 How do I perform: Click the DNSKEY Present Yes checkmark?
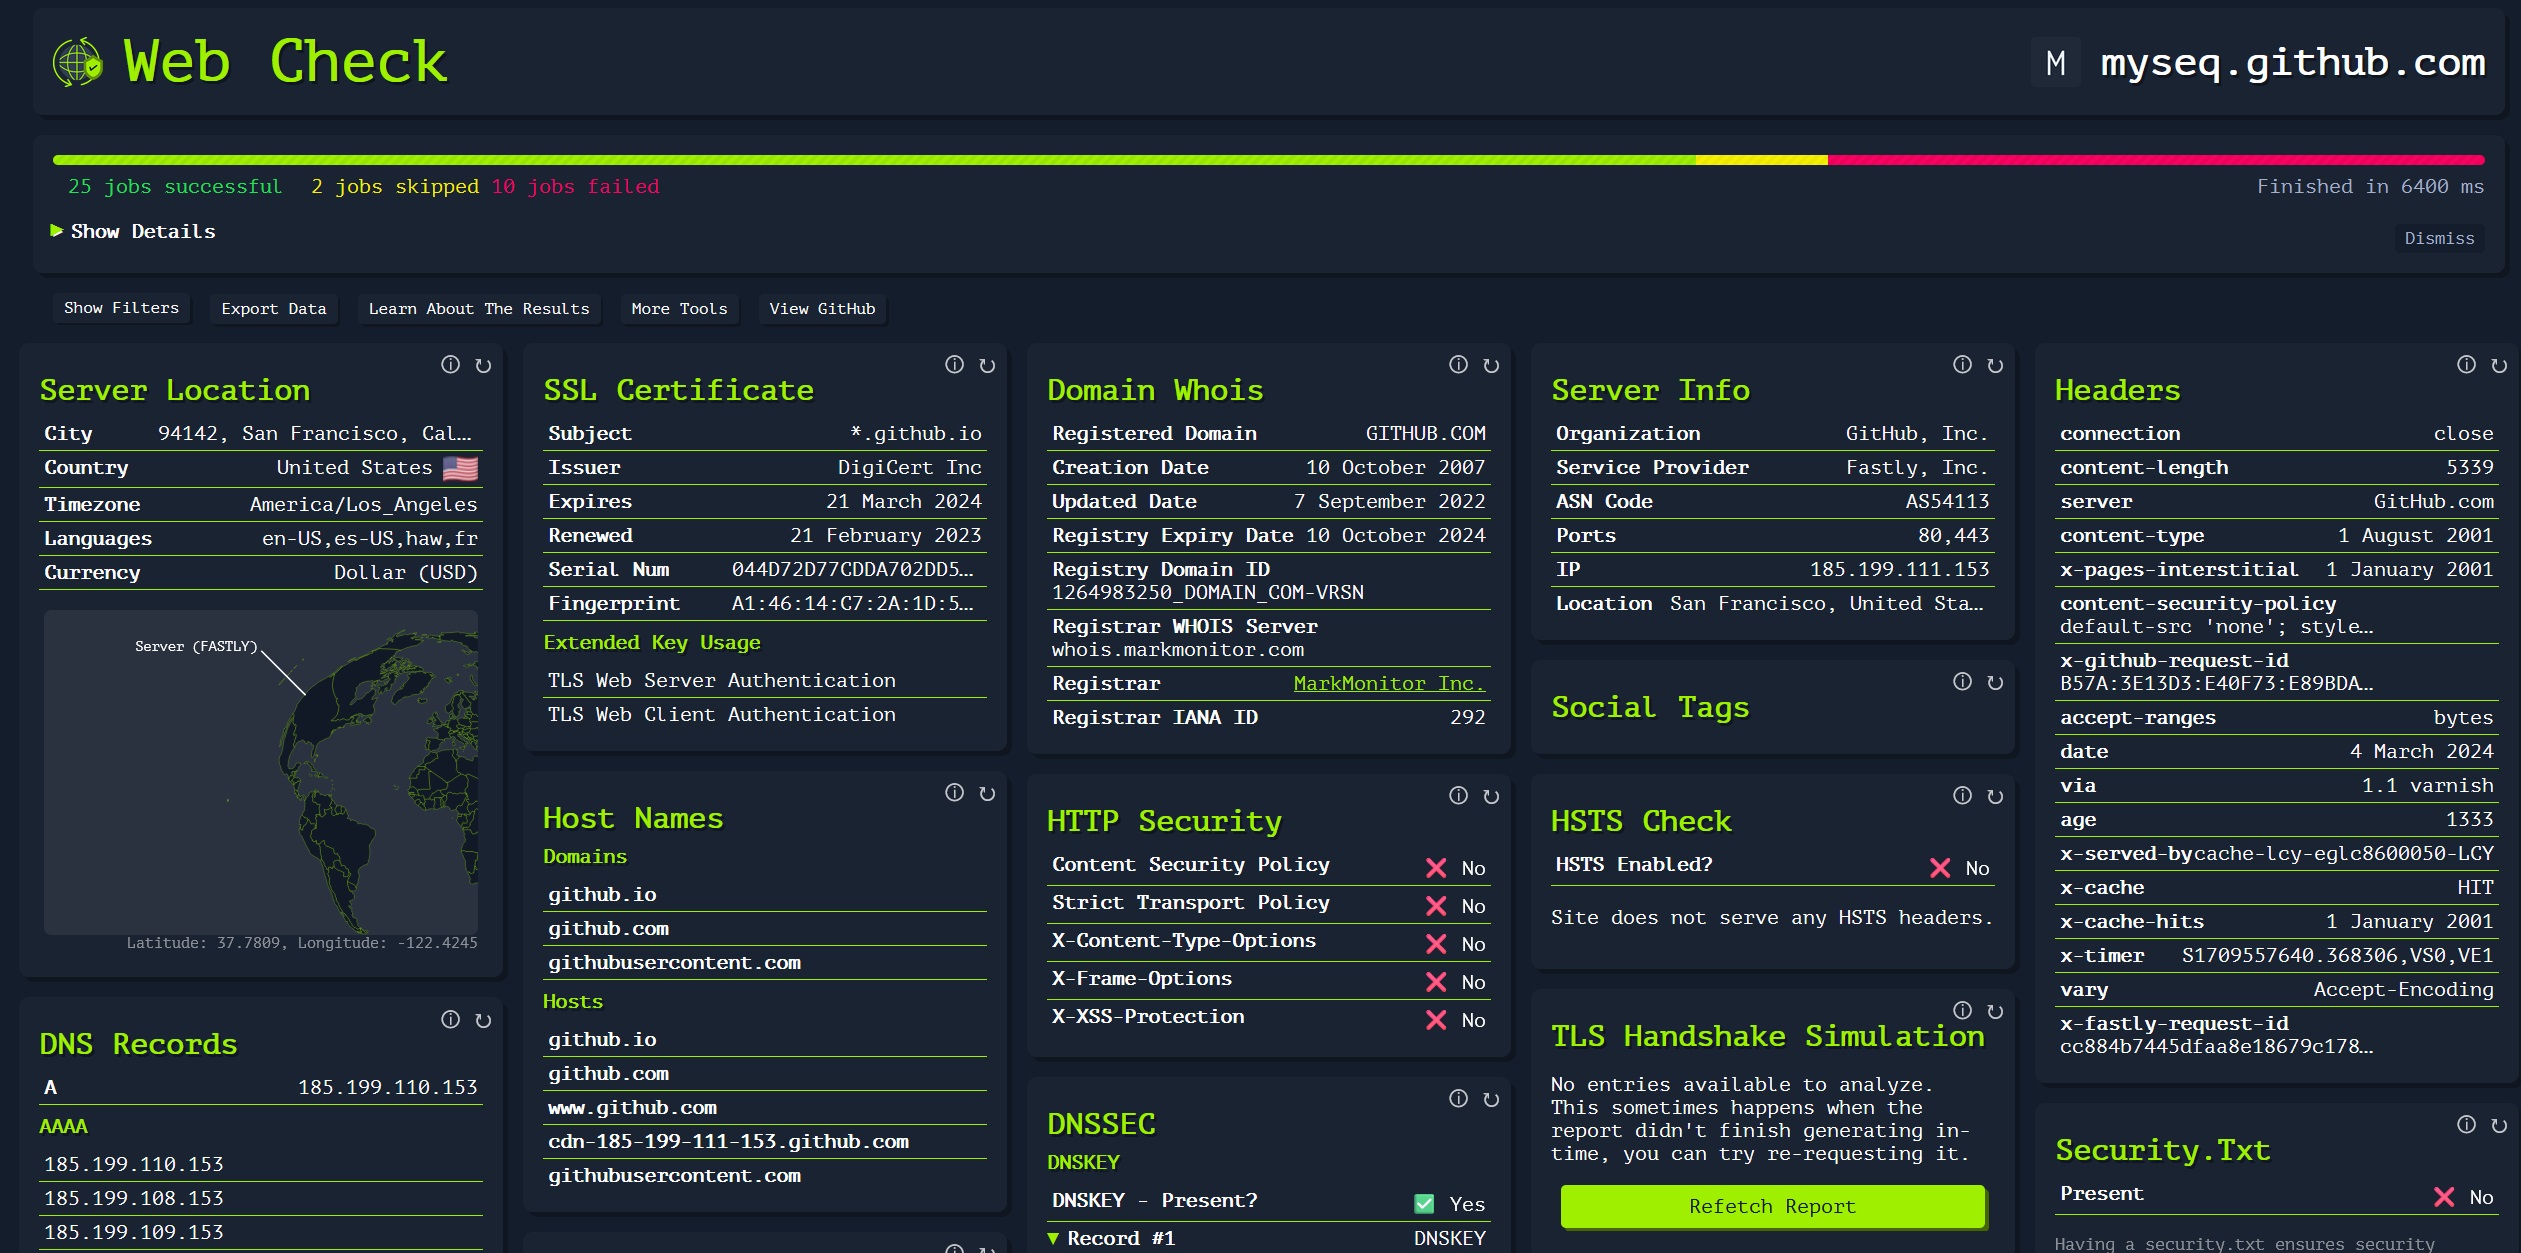[1424, 1204]
